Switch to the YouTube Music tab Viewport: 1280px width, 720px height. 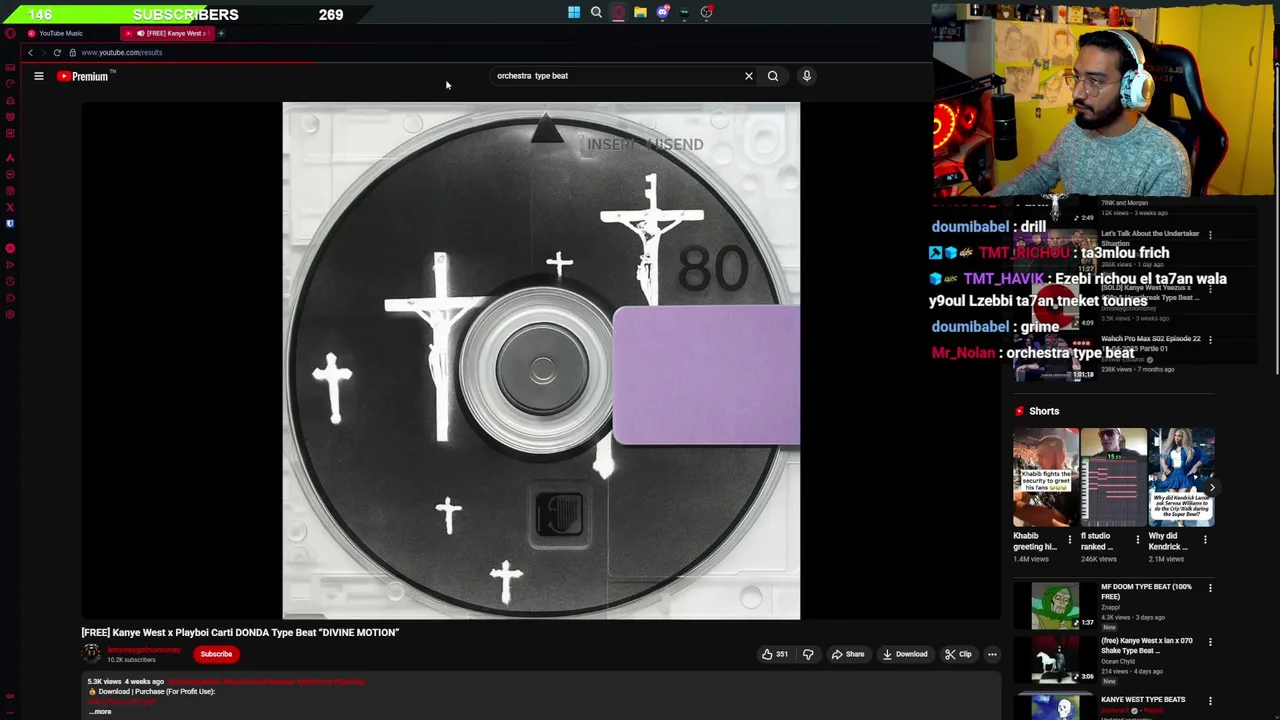(61, 33)
